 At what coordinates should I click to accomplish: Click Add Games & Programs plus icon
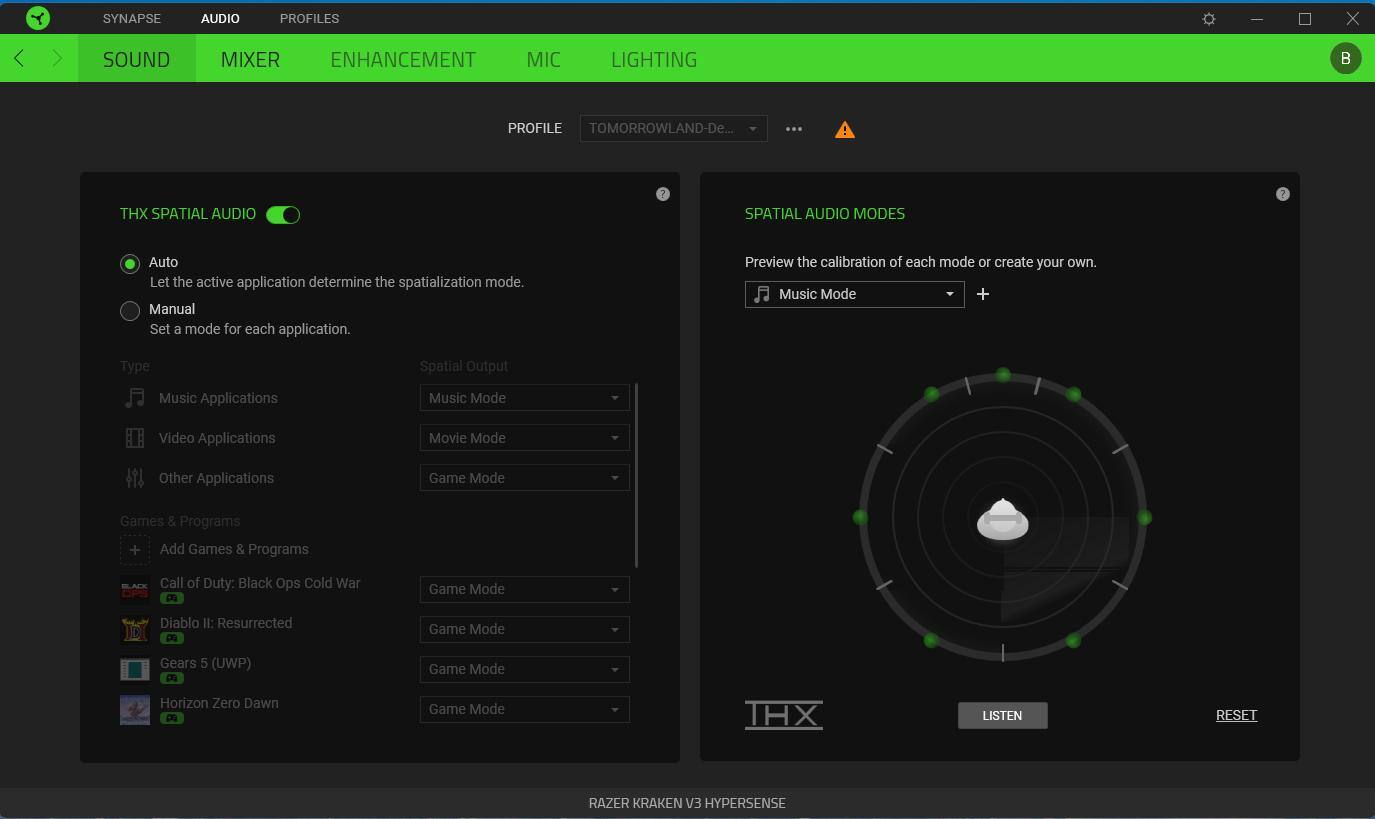click(x=135, y=549)
